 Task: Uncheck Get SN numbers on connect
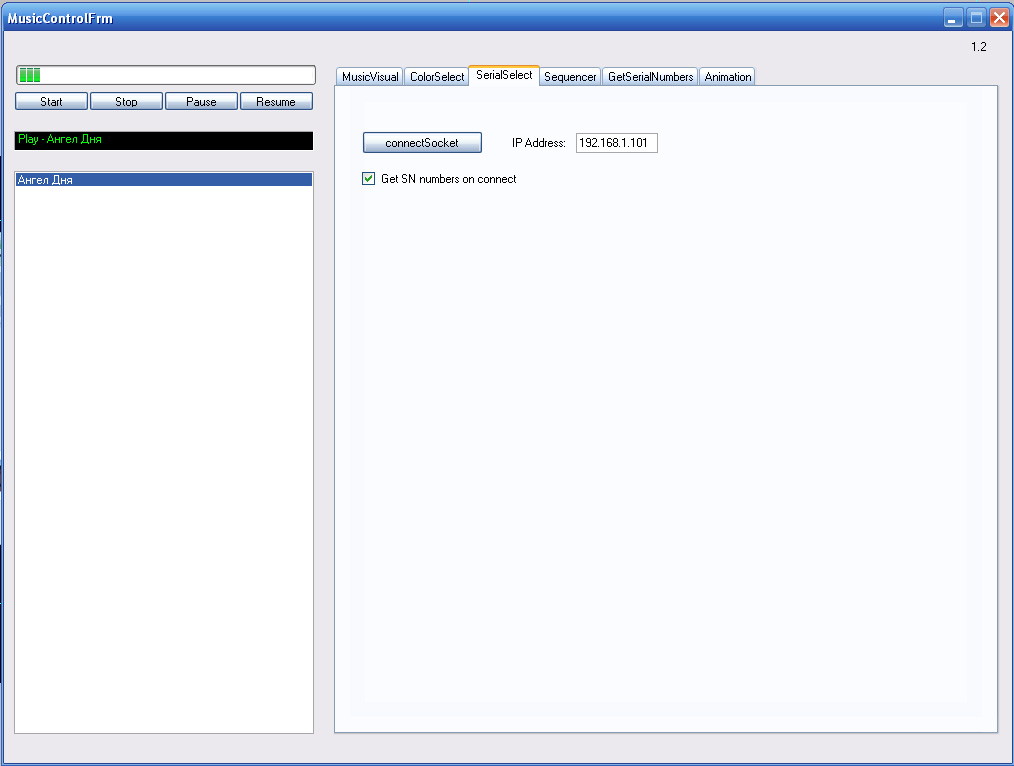[369, 179]
